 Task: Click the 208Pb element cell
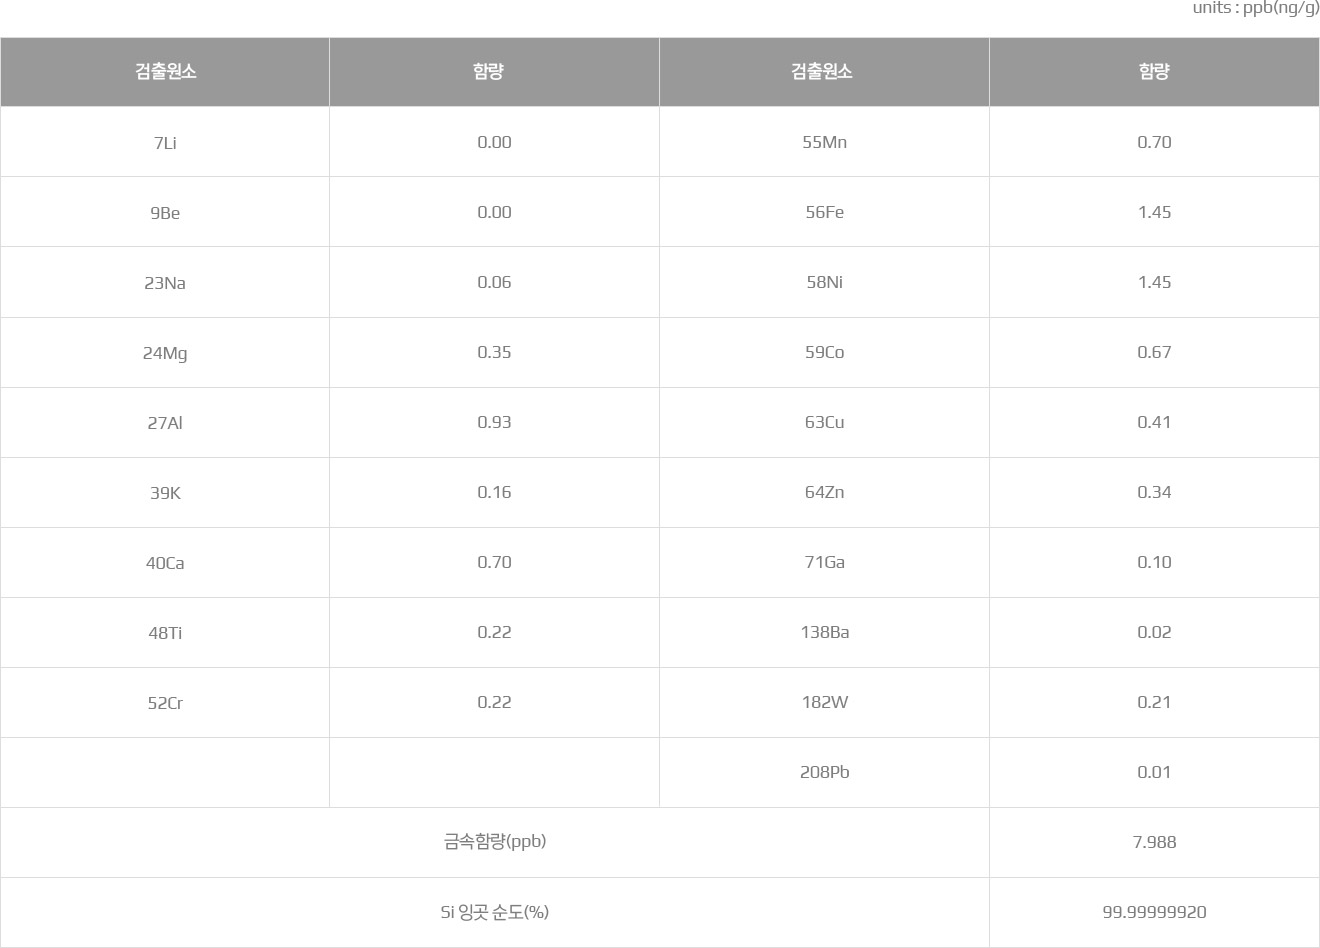(x=824, y=772)
